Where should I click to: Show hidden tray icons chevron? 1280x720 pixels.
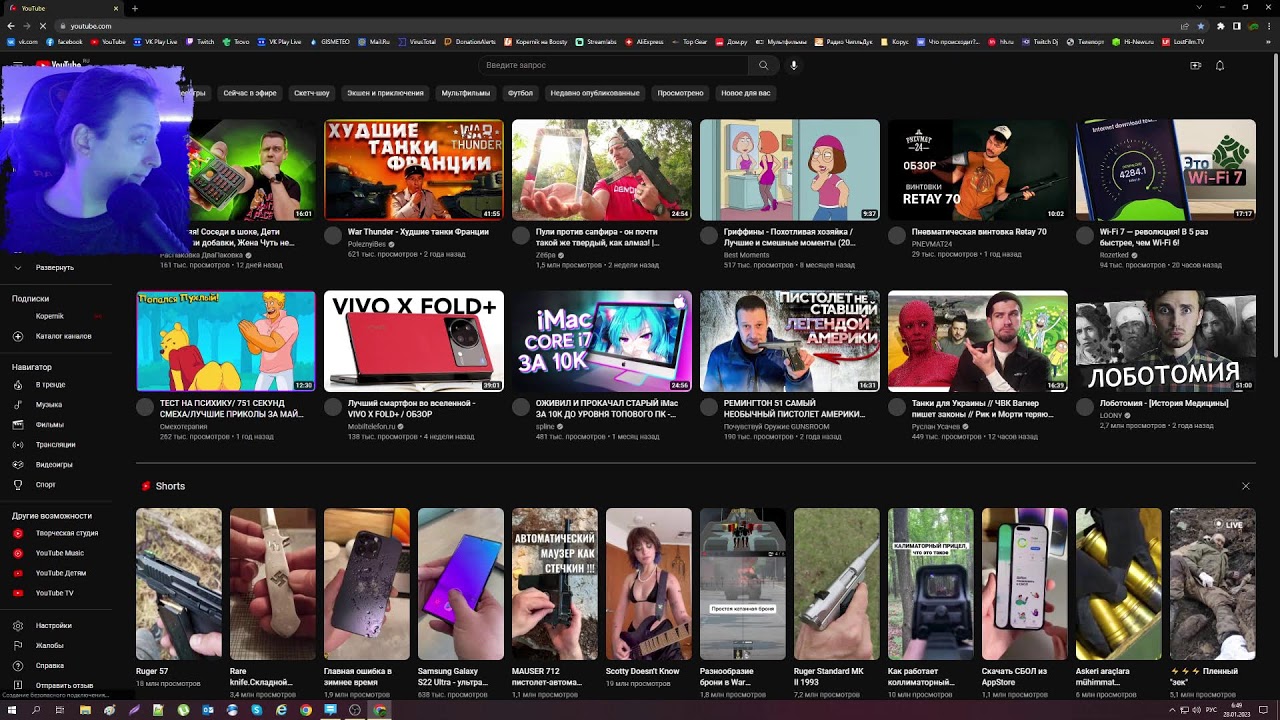[1173, 710]
